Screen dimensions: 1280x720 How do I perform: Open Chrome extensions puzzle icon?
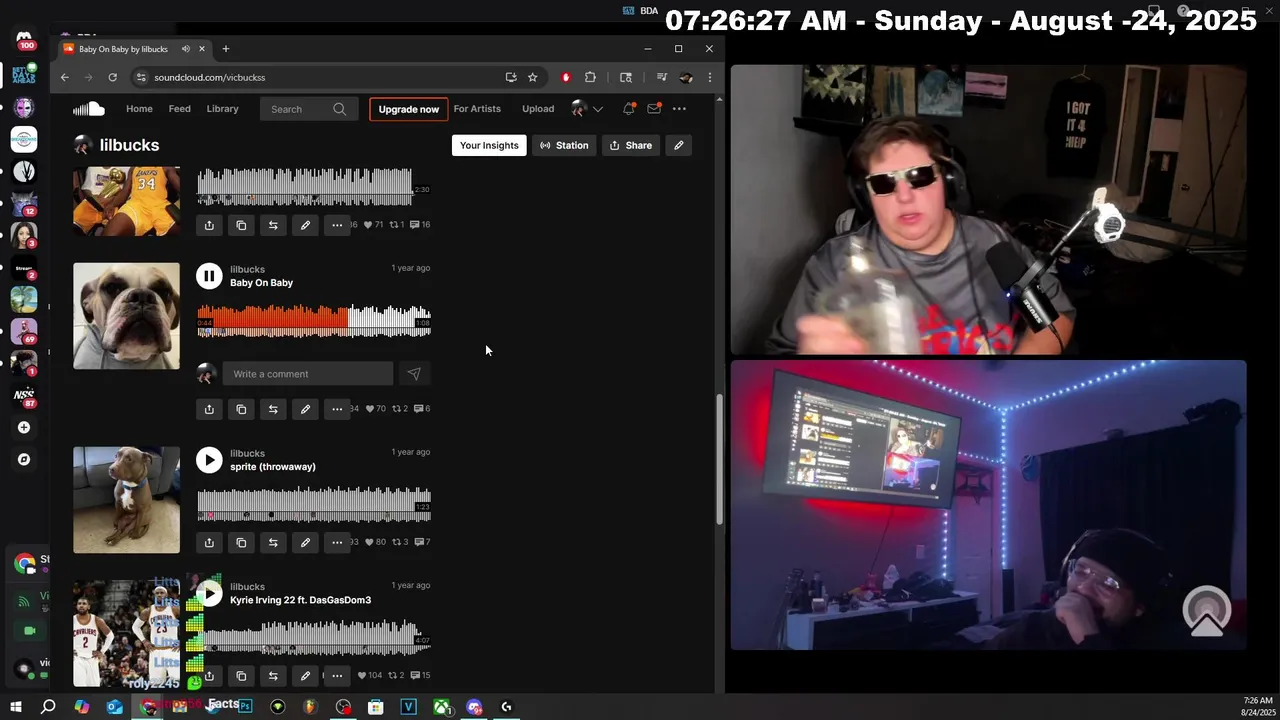590,77
